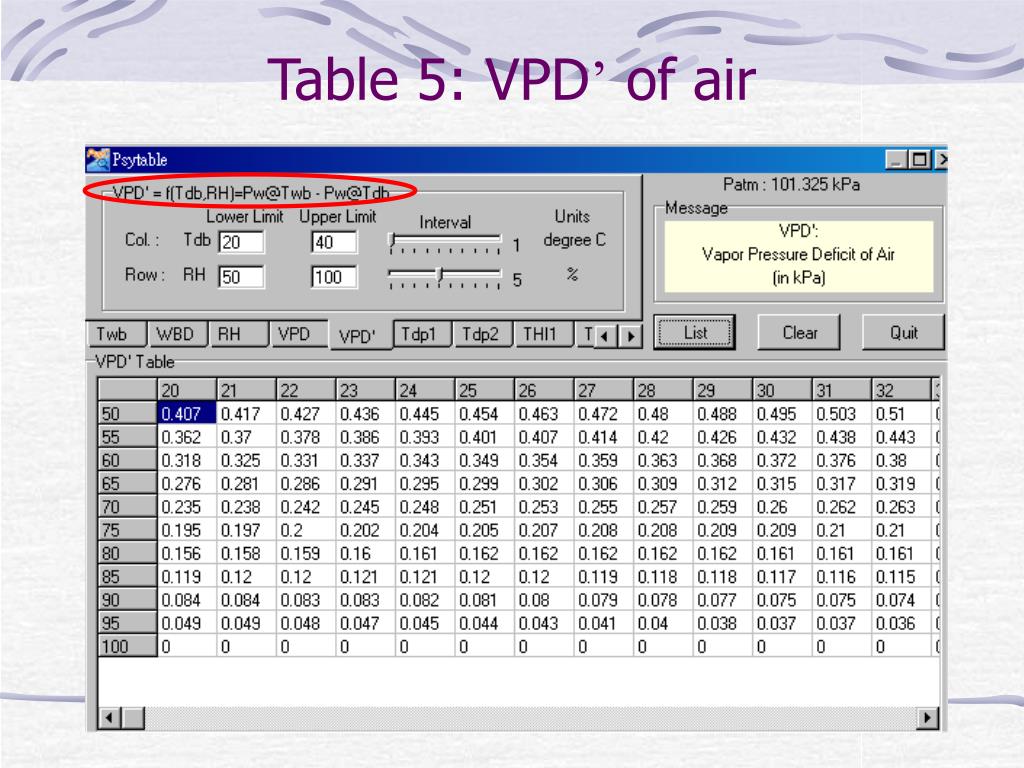1024x768 pixels.
Task: Select column header 30
Action: click(782, 390)
